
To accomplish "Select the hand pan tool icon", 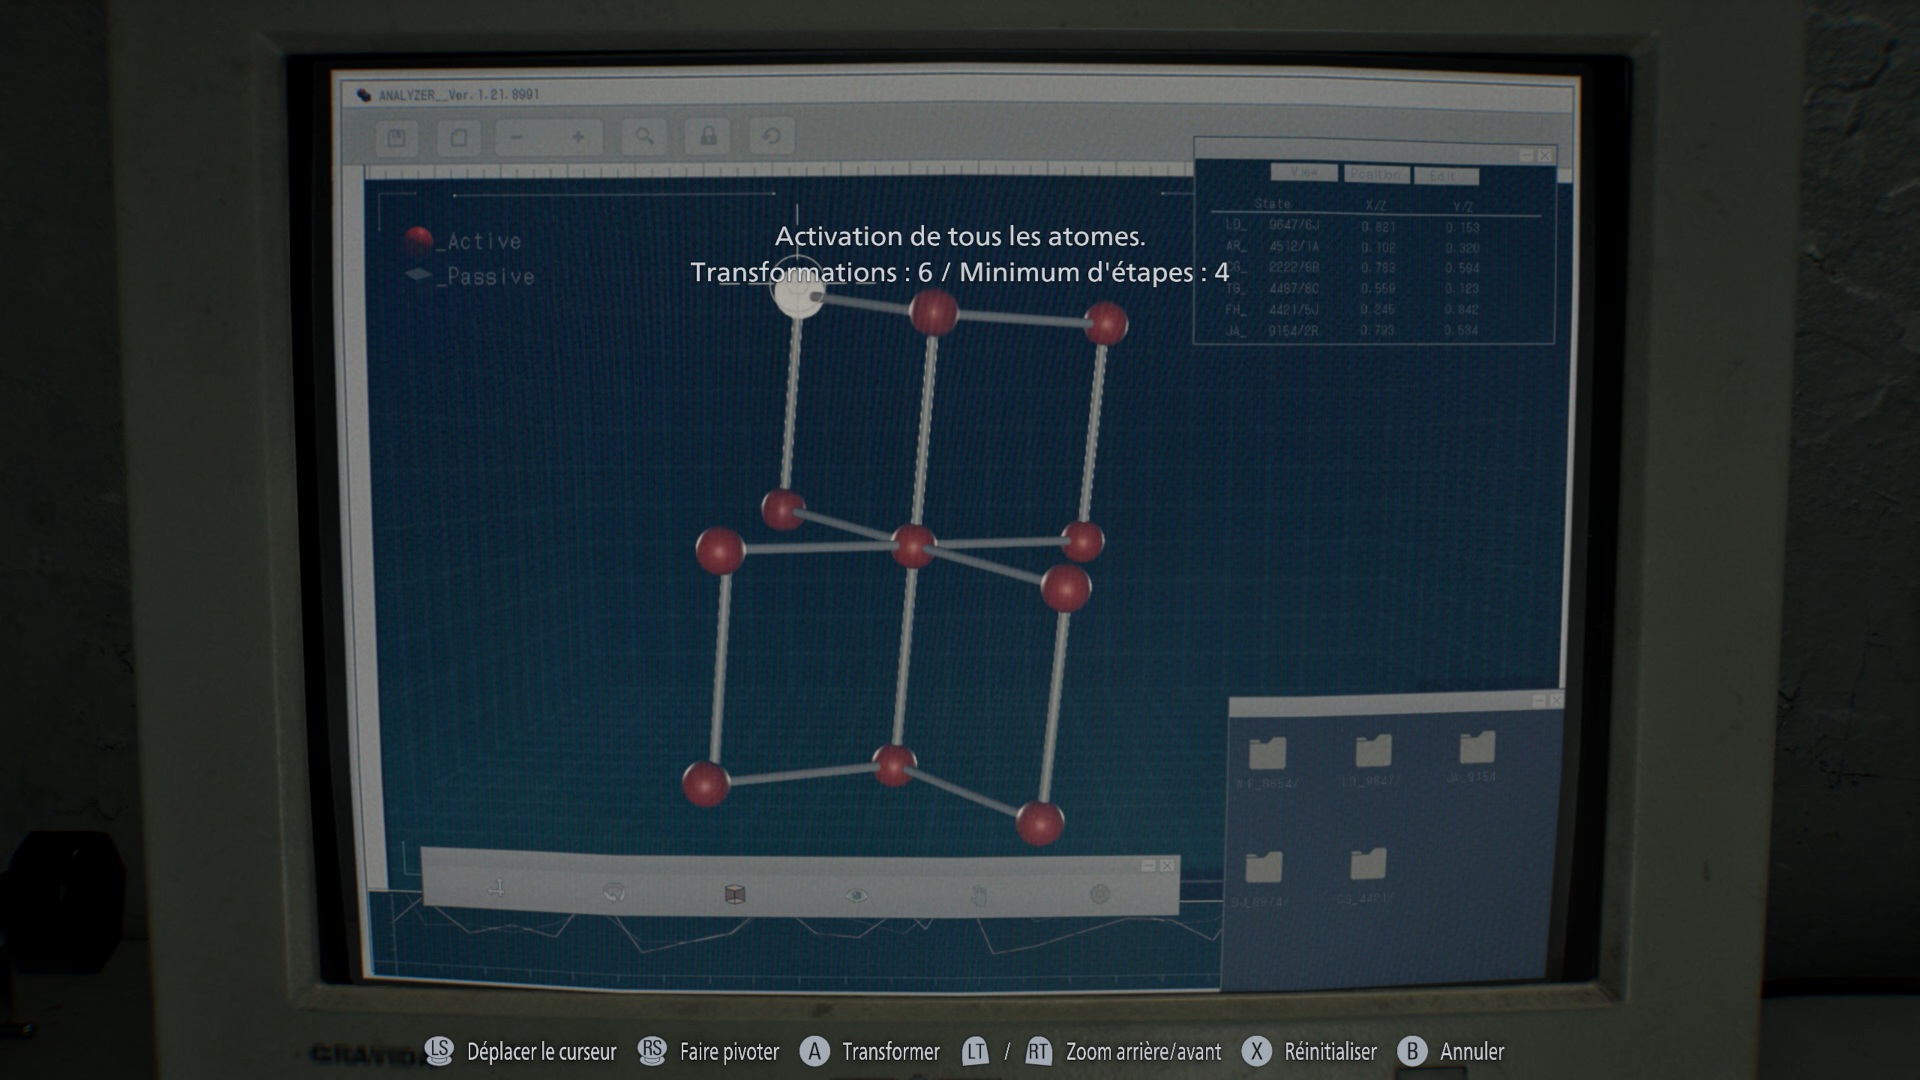I will 979,894.
